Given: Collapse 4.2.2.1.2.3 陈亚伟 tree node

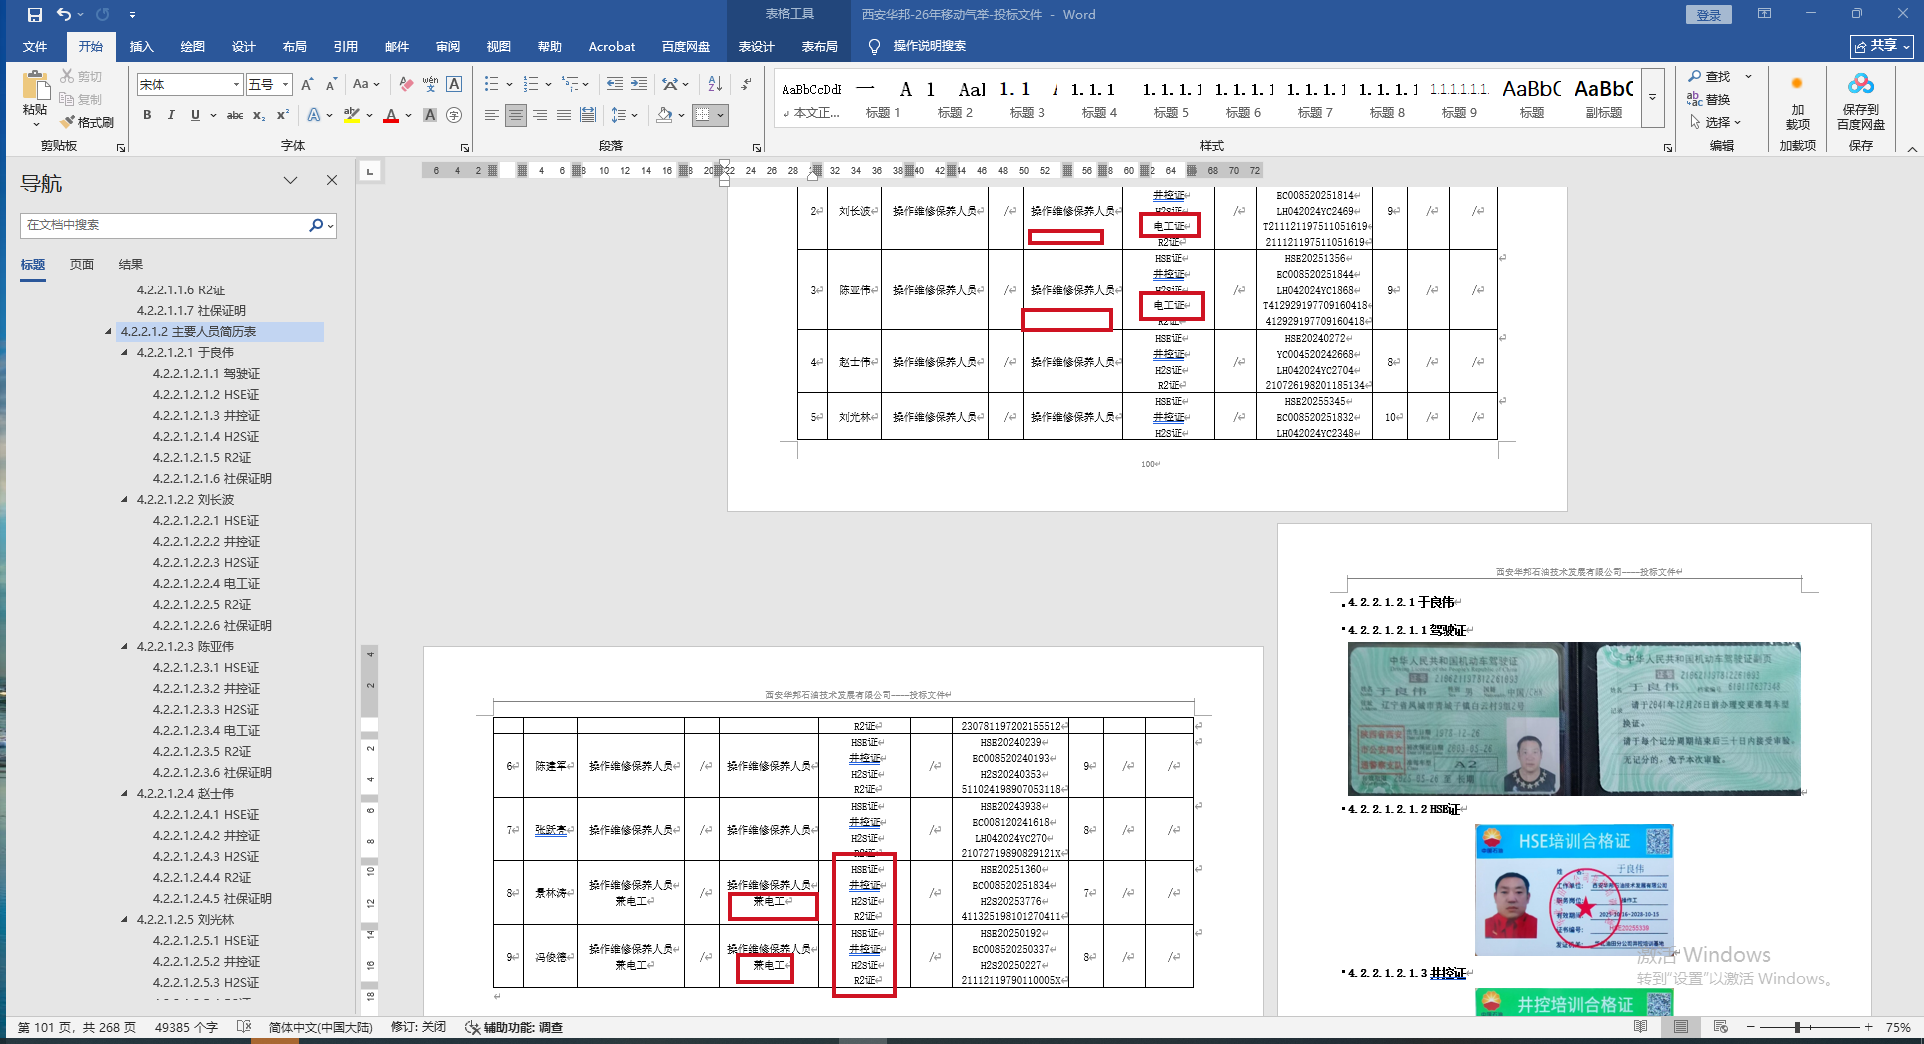Looking at the screenshot, I should point(125,647).
